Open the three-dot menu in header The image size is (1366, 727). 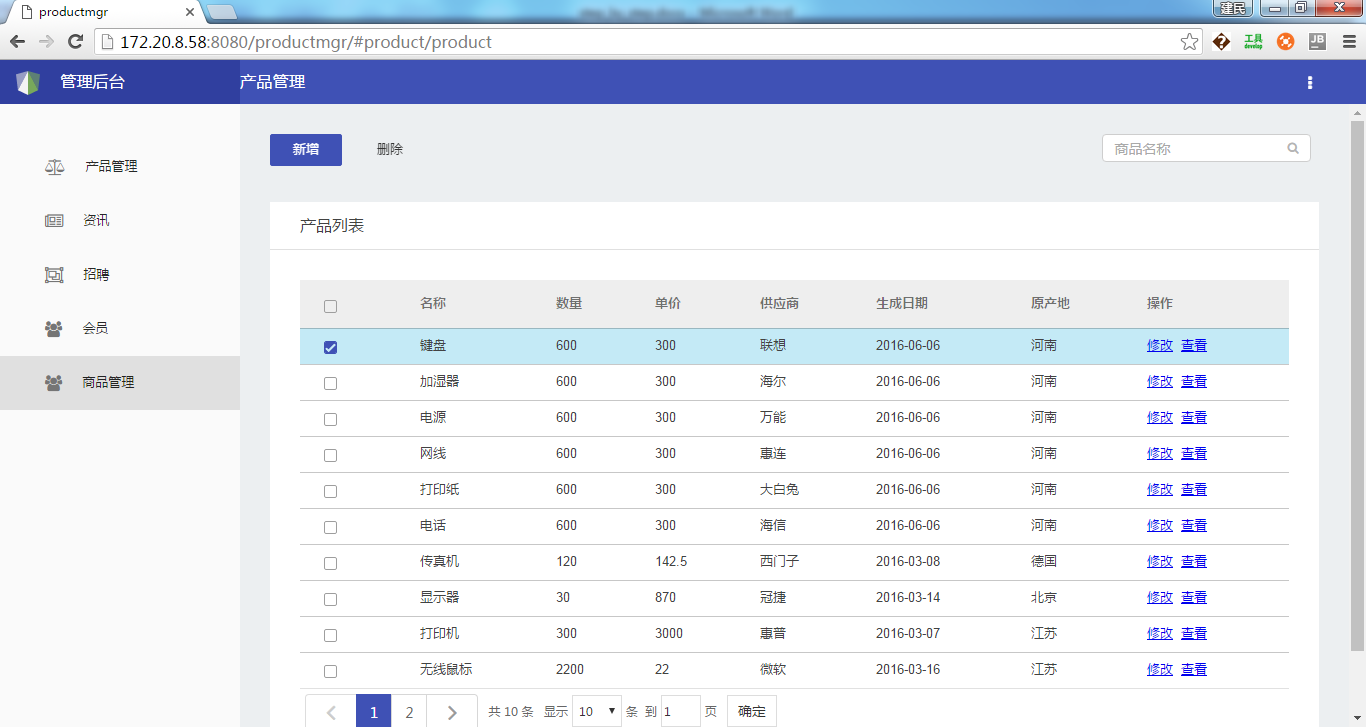(1310, 83)
